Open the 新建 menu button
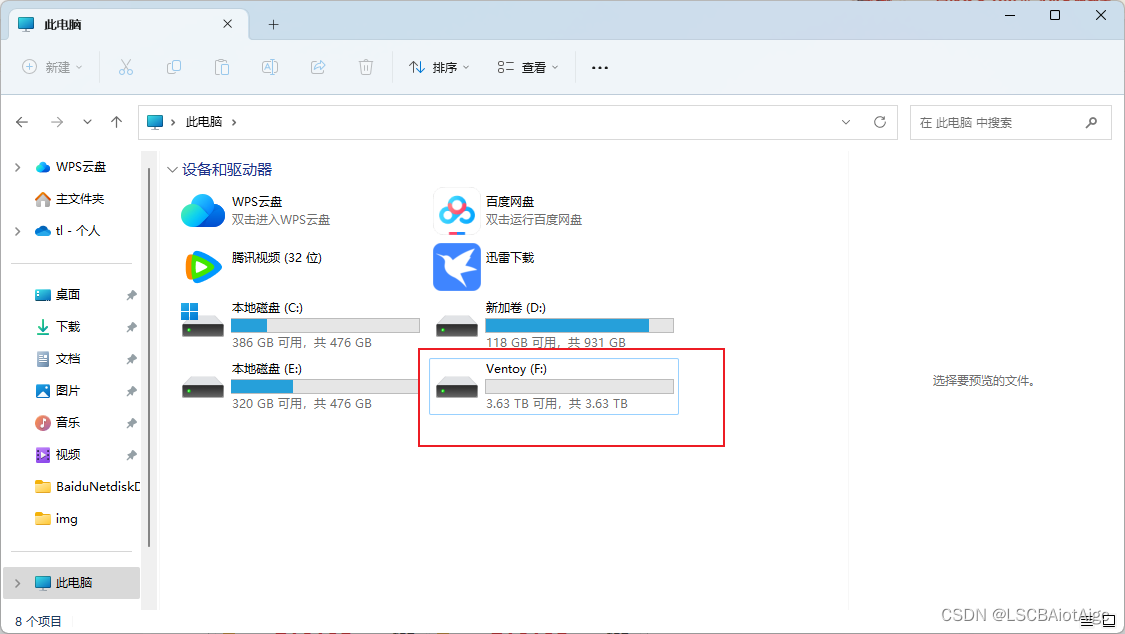This screenshot has height=634, width=1125. [x=52, y=67]
